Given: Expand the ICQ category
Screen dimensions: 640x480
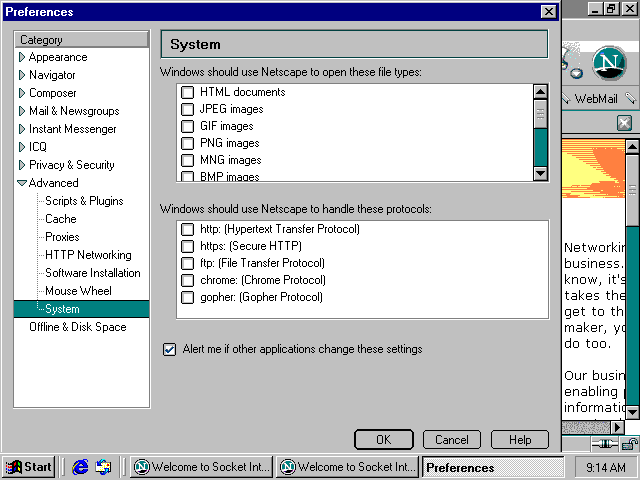Looking at the screenshot, I should point(22,147).
